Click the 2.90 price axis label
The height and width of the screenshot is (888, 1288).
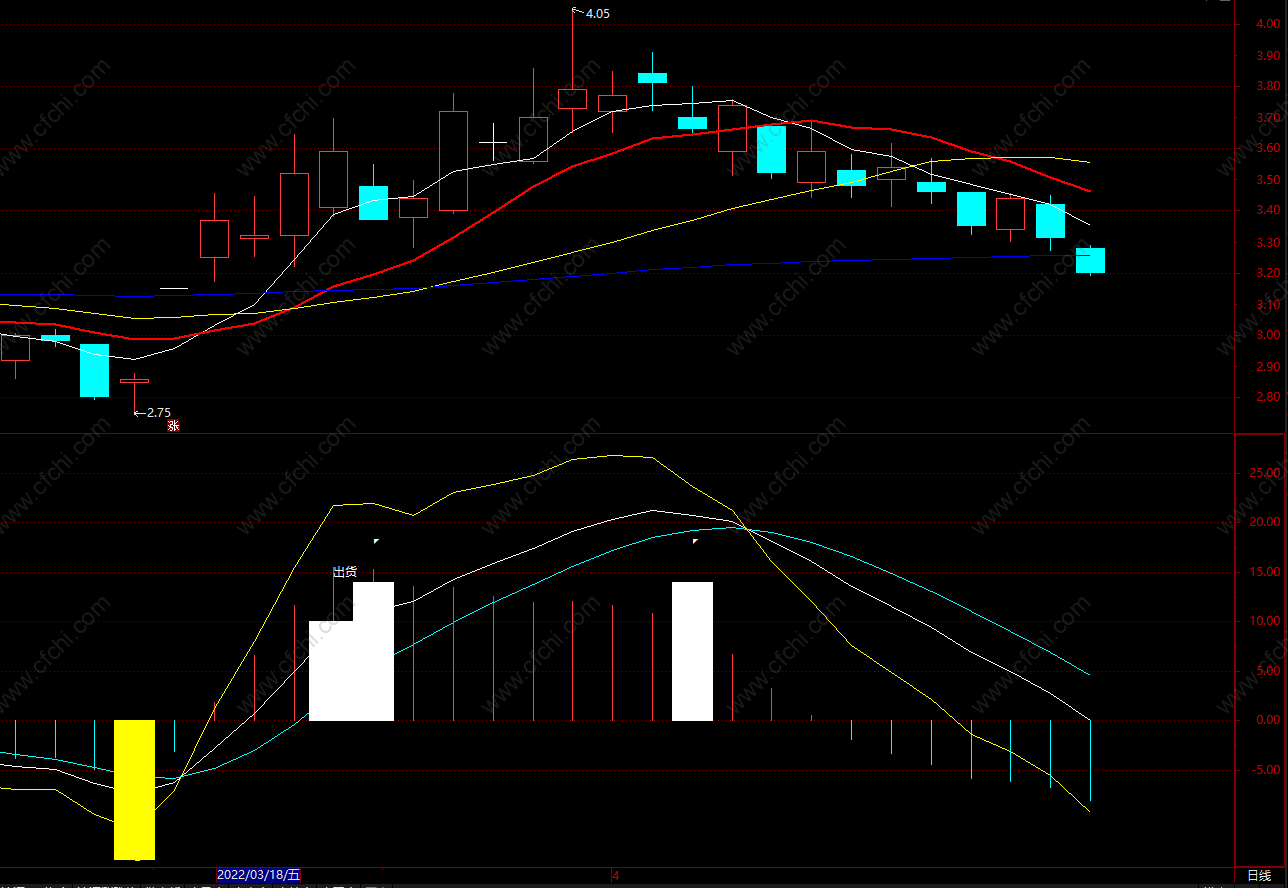pos(1268,366)
